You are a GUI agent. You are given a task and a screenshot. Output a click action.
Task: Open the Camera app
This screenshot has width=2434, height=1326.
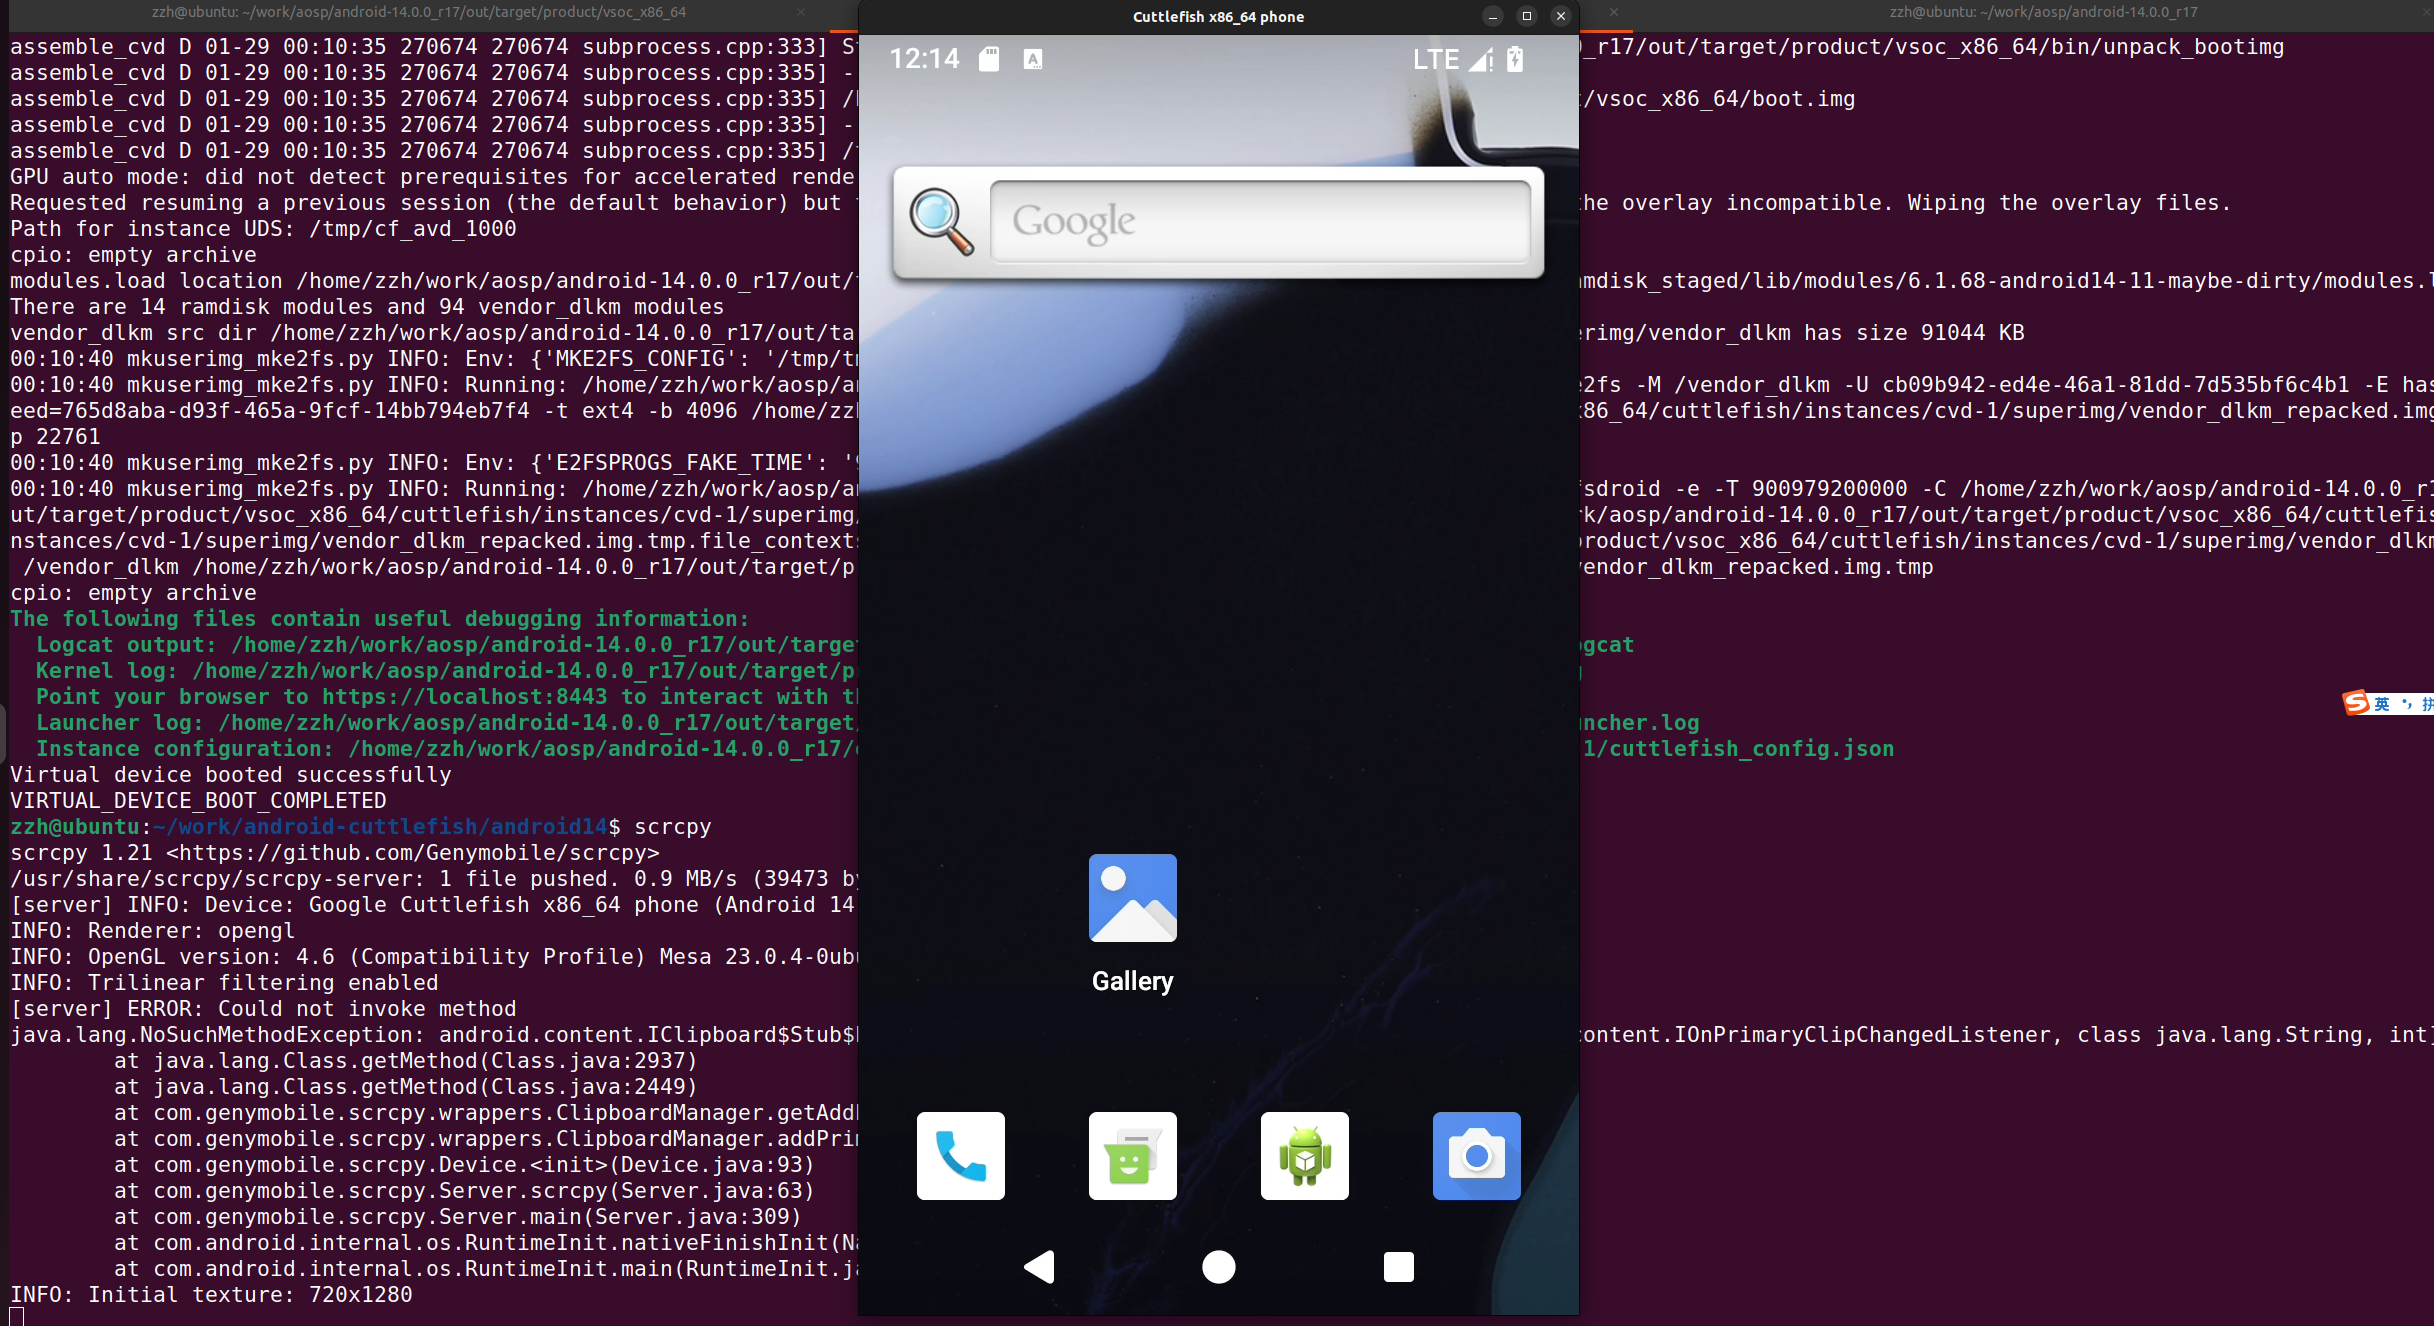pos(1477,1156)
